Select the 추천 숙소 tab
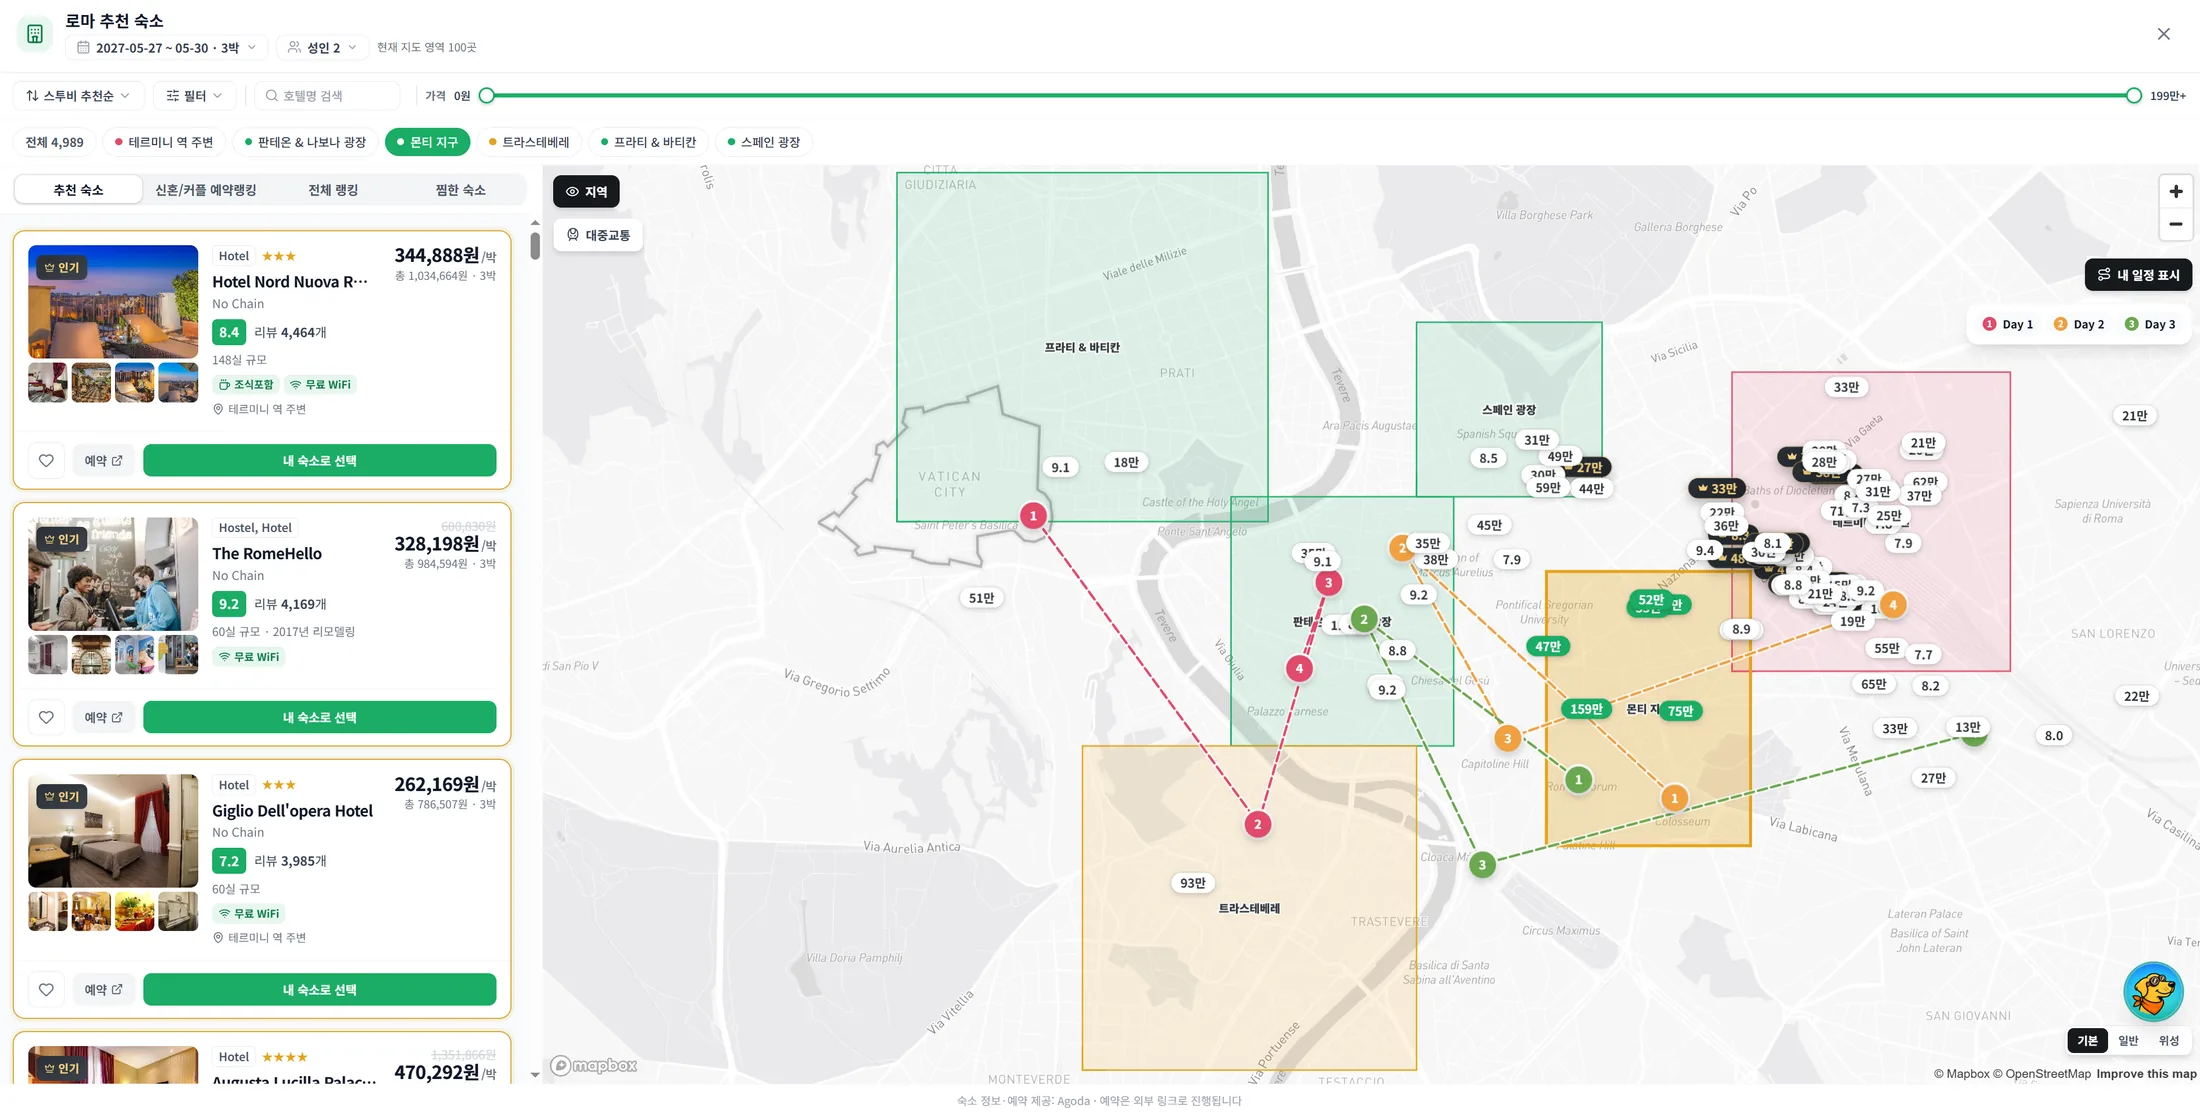Screen dimensions: 2200x1112 point(78,190)
